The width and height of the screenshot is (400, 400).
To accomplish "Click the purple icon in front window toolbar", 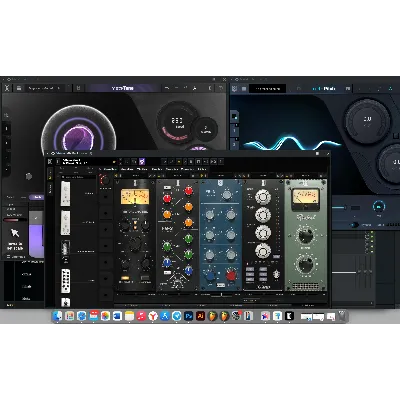I will tap(142, 162).
